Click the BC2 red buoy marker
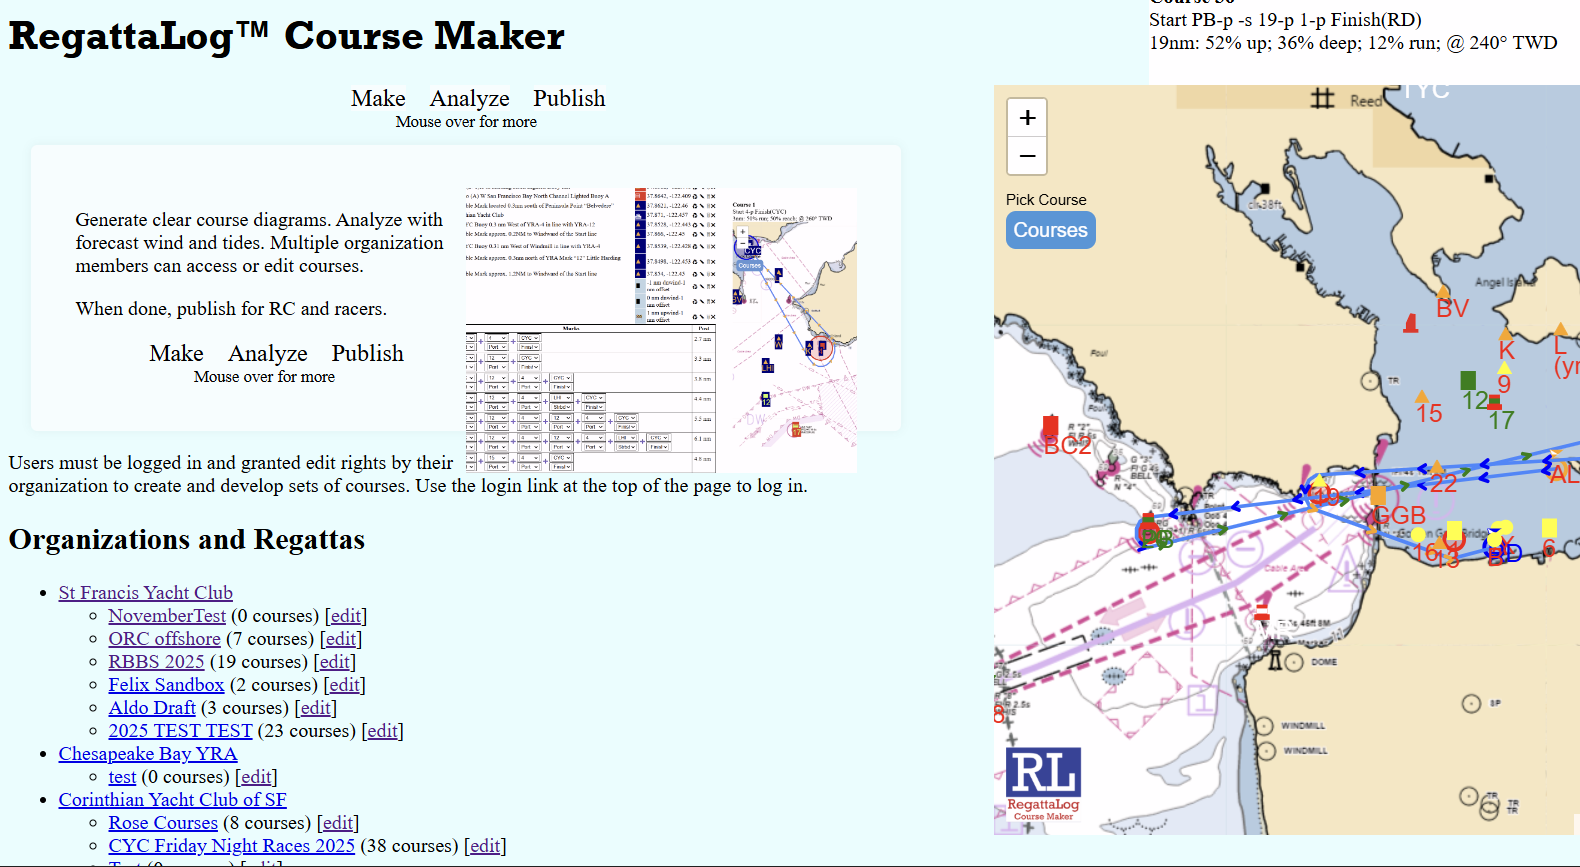 pyautogui.click(x=1050, y=425)
